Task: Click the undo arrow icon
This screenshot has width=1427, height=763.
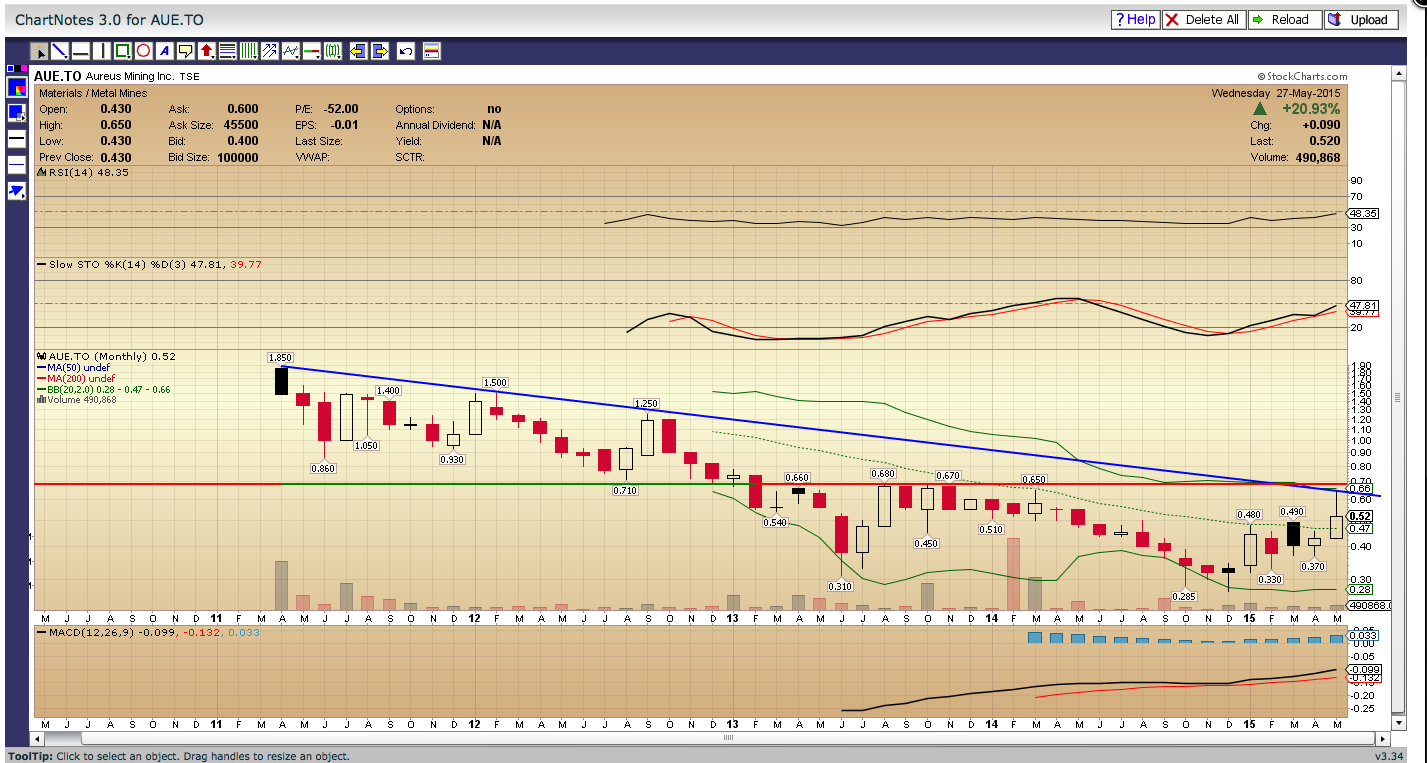Action: (x=406, y=51)
